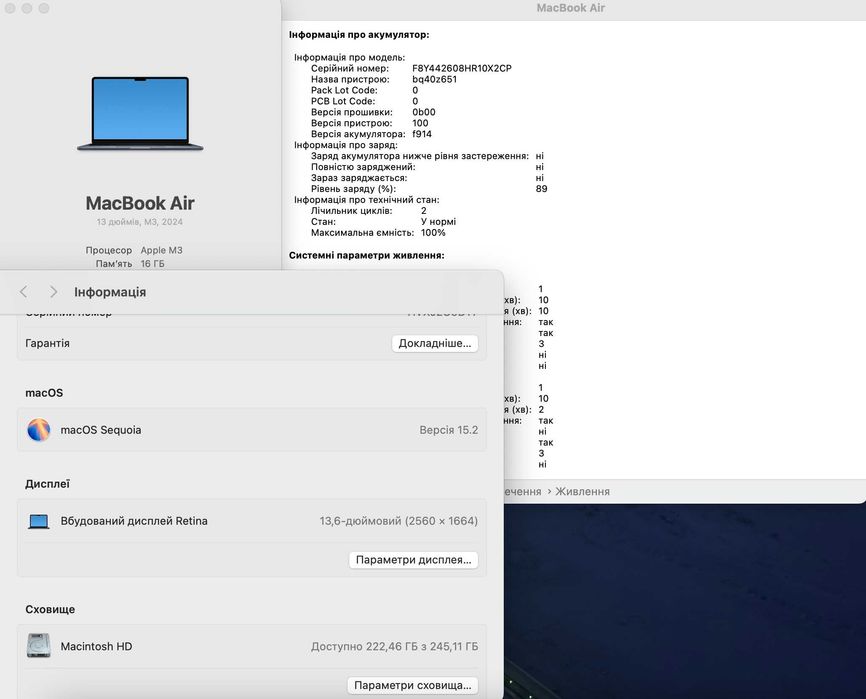Click the MacBook Air model heading
This screenshot has width=866, height=699.
140,203
